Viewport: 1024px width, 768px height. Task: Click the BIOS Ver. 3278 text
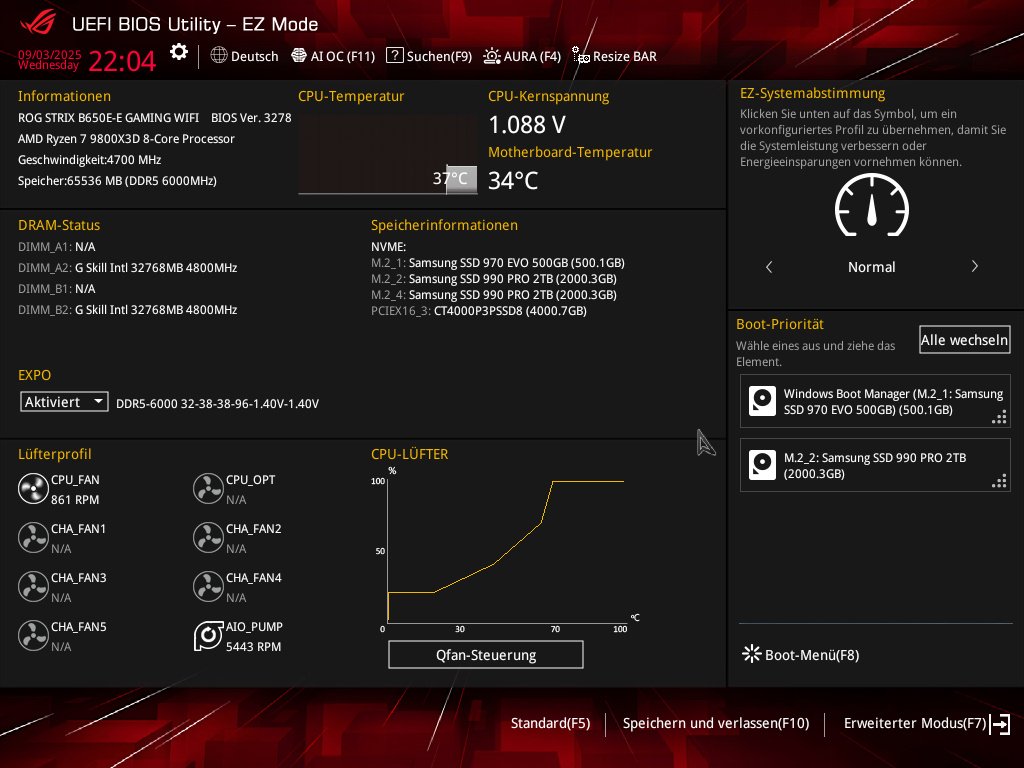coord(251,118)
